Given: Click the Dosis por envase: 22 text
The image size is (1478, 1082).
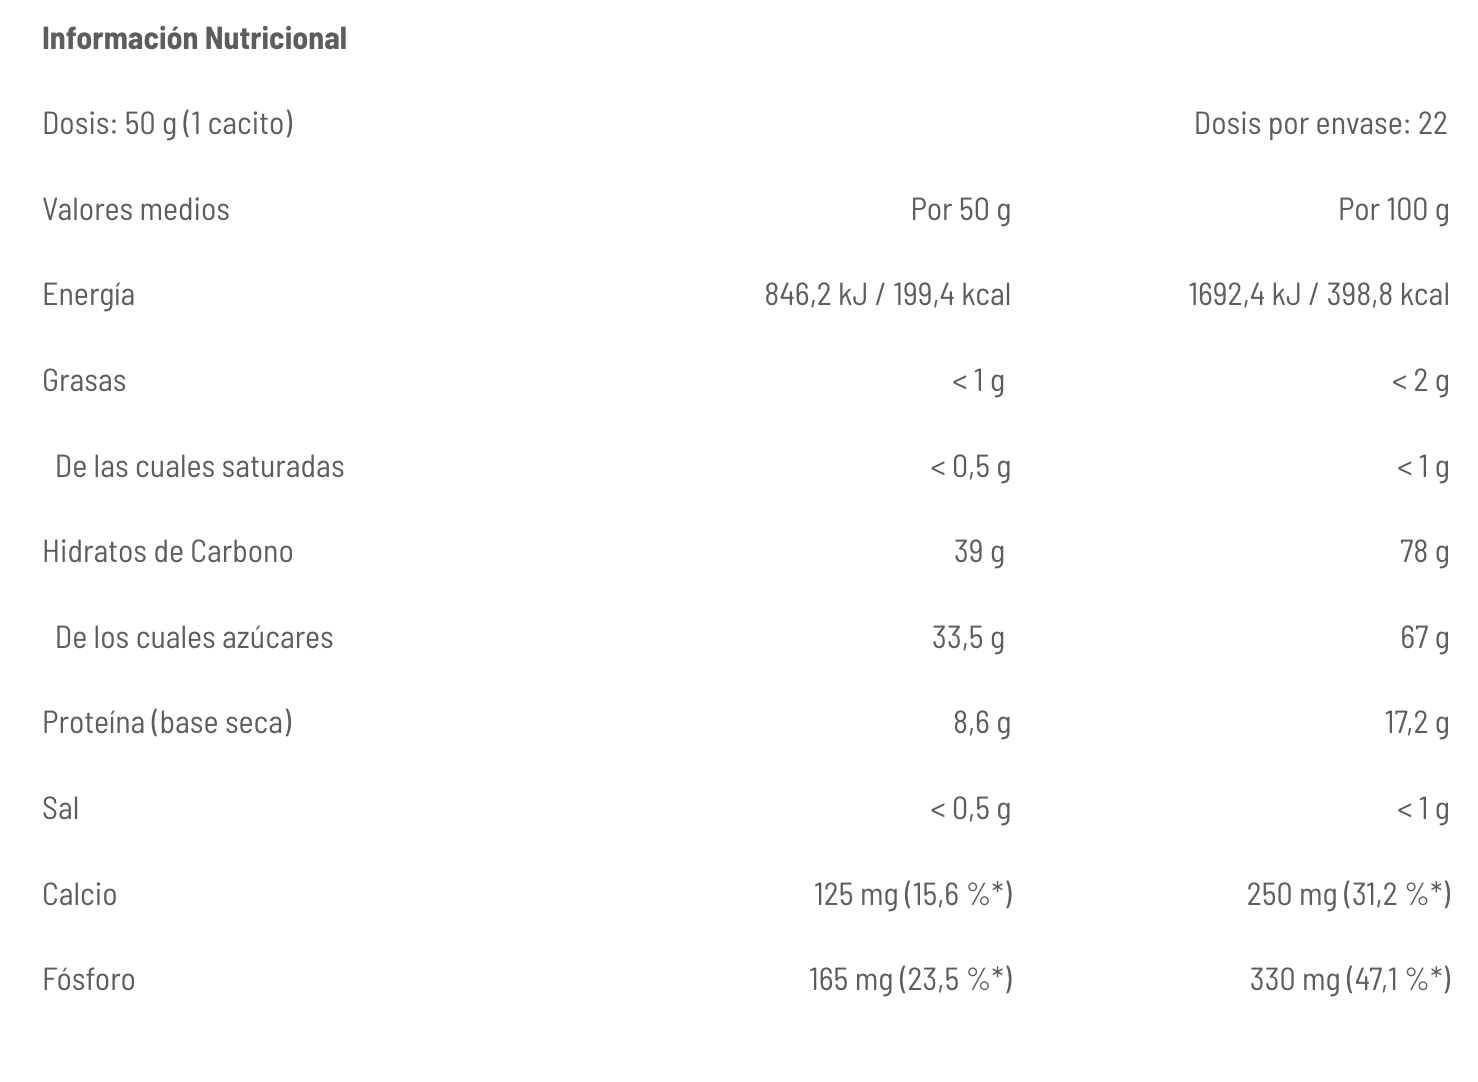Looking at the screenshot, I should pos(1320,123).
